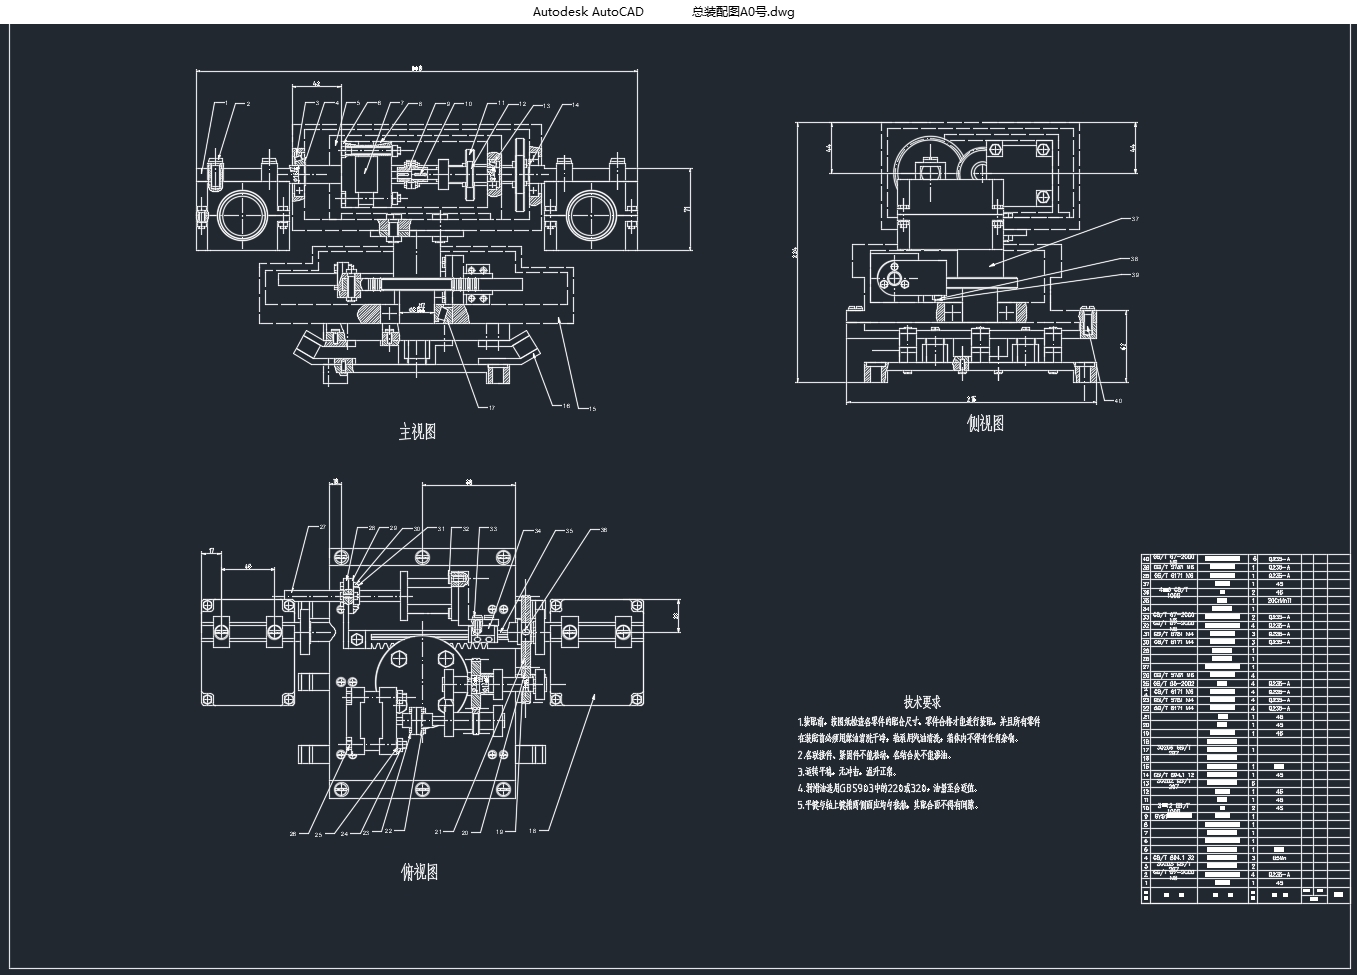
Task: Click requirement line 5 about 平键
Action: click(x=888, y=804)
